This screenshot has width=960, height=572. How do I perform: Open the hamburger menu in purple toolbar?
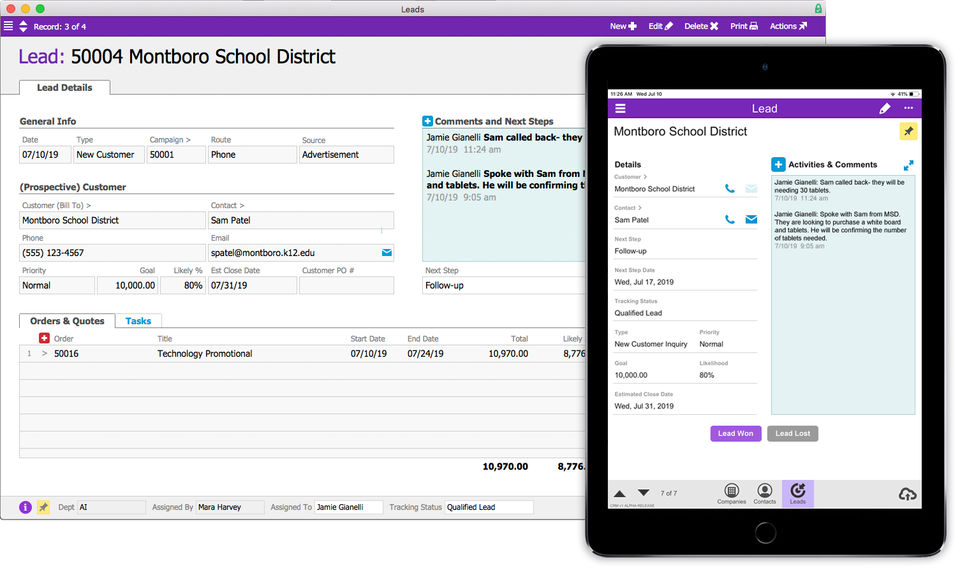pyautogui.click(x=8, y=26)
